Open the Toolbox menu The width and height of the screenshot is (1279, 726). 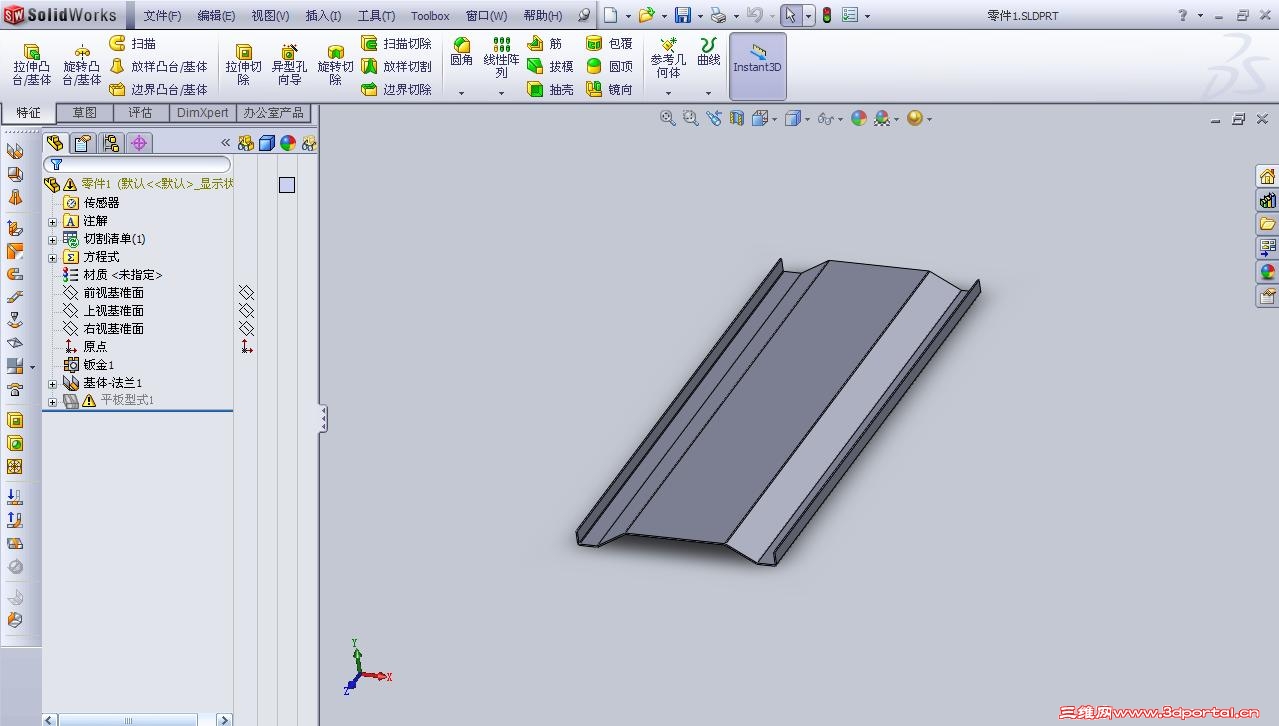click(430, 16)
